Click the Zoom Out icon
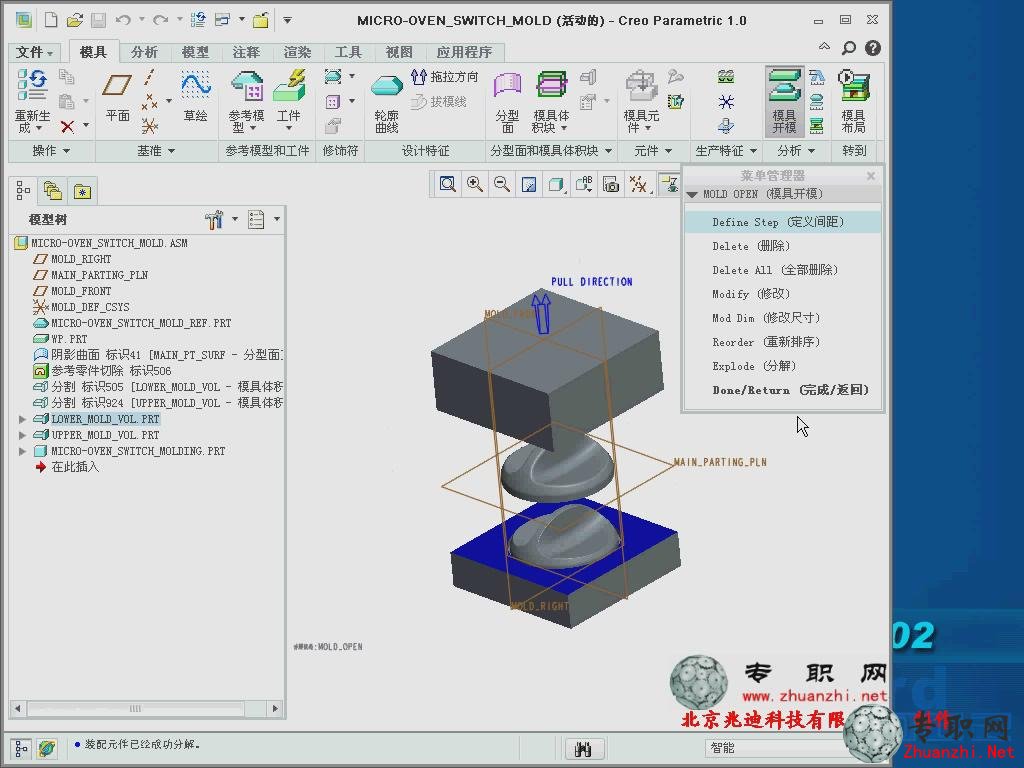Screen dimensions: 1024x768 click(502, 184)
